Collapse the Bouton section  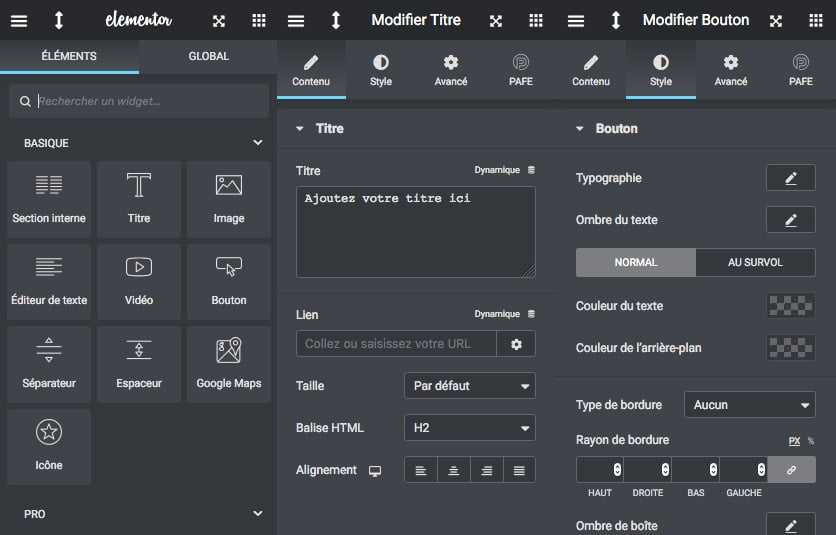pos(580,129)
